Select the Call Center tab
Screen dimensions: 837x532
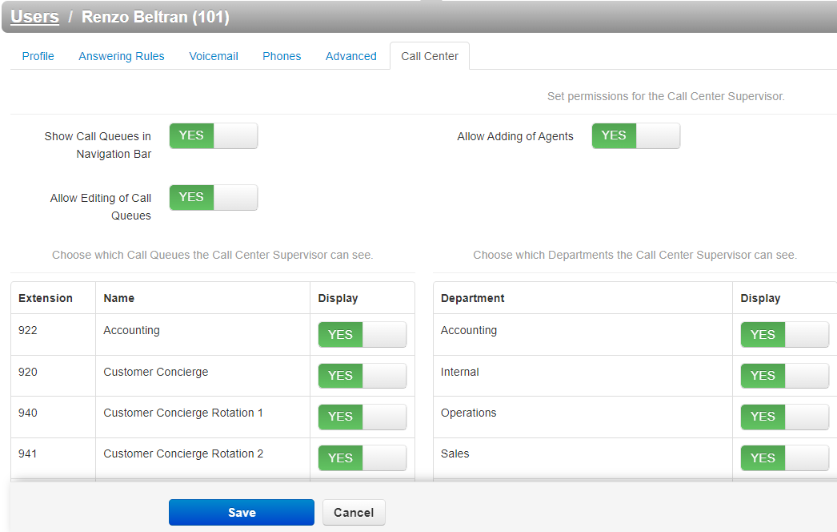pos(430,56)
